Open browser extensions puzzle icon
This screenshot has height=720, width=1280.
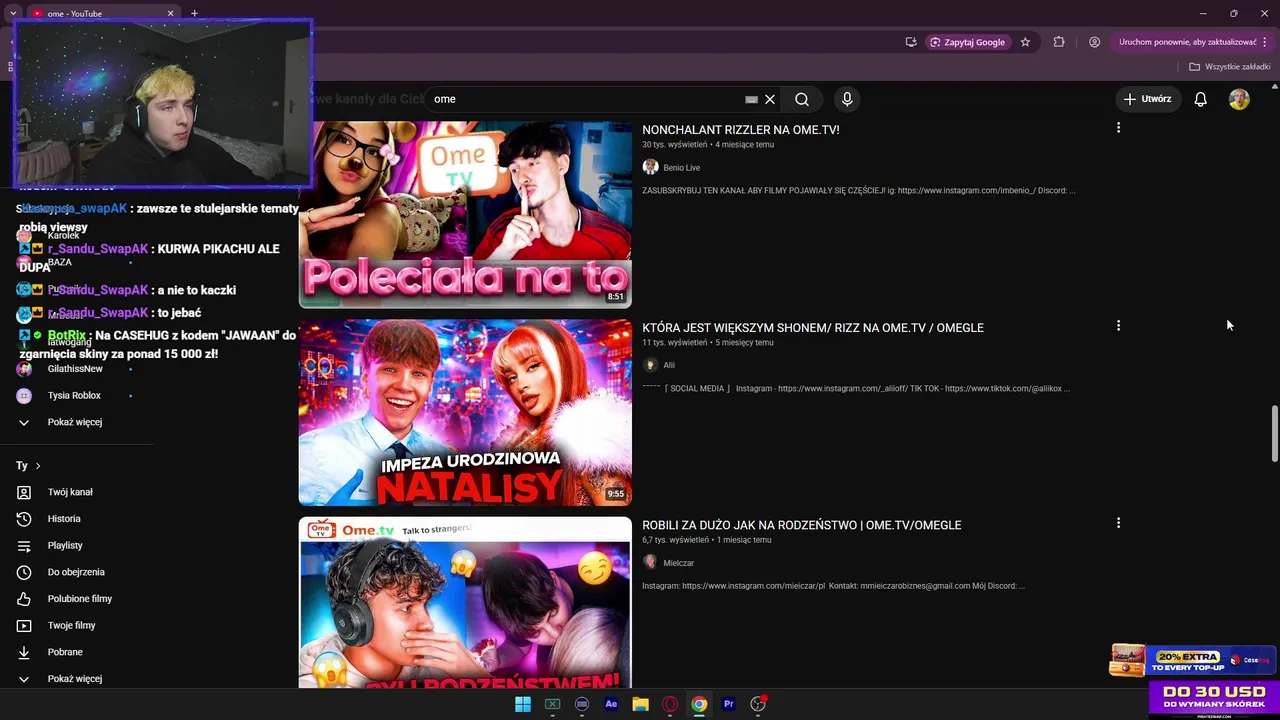point(1059,42)
